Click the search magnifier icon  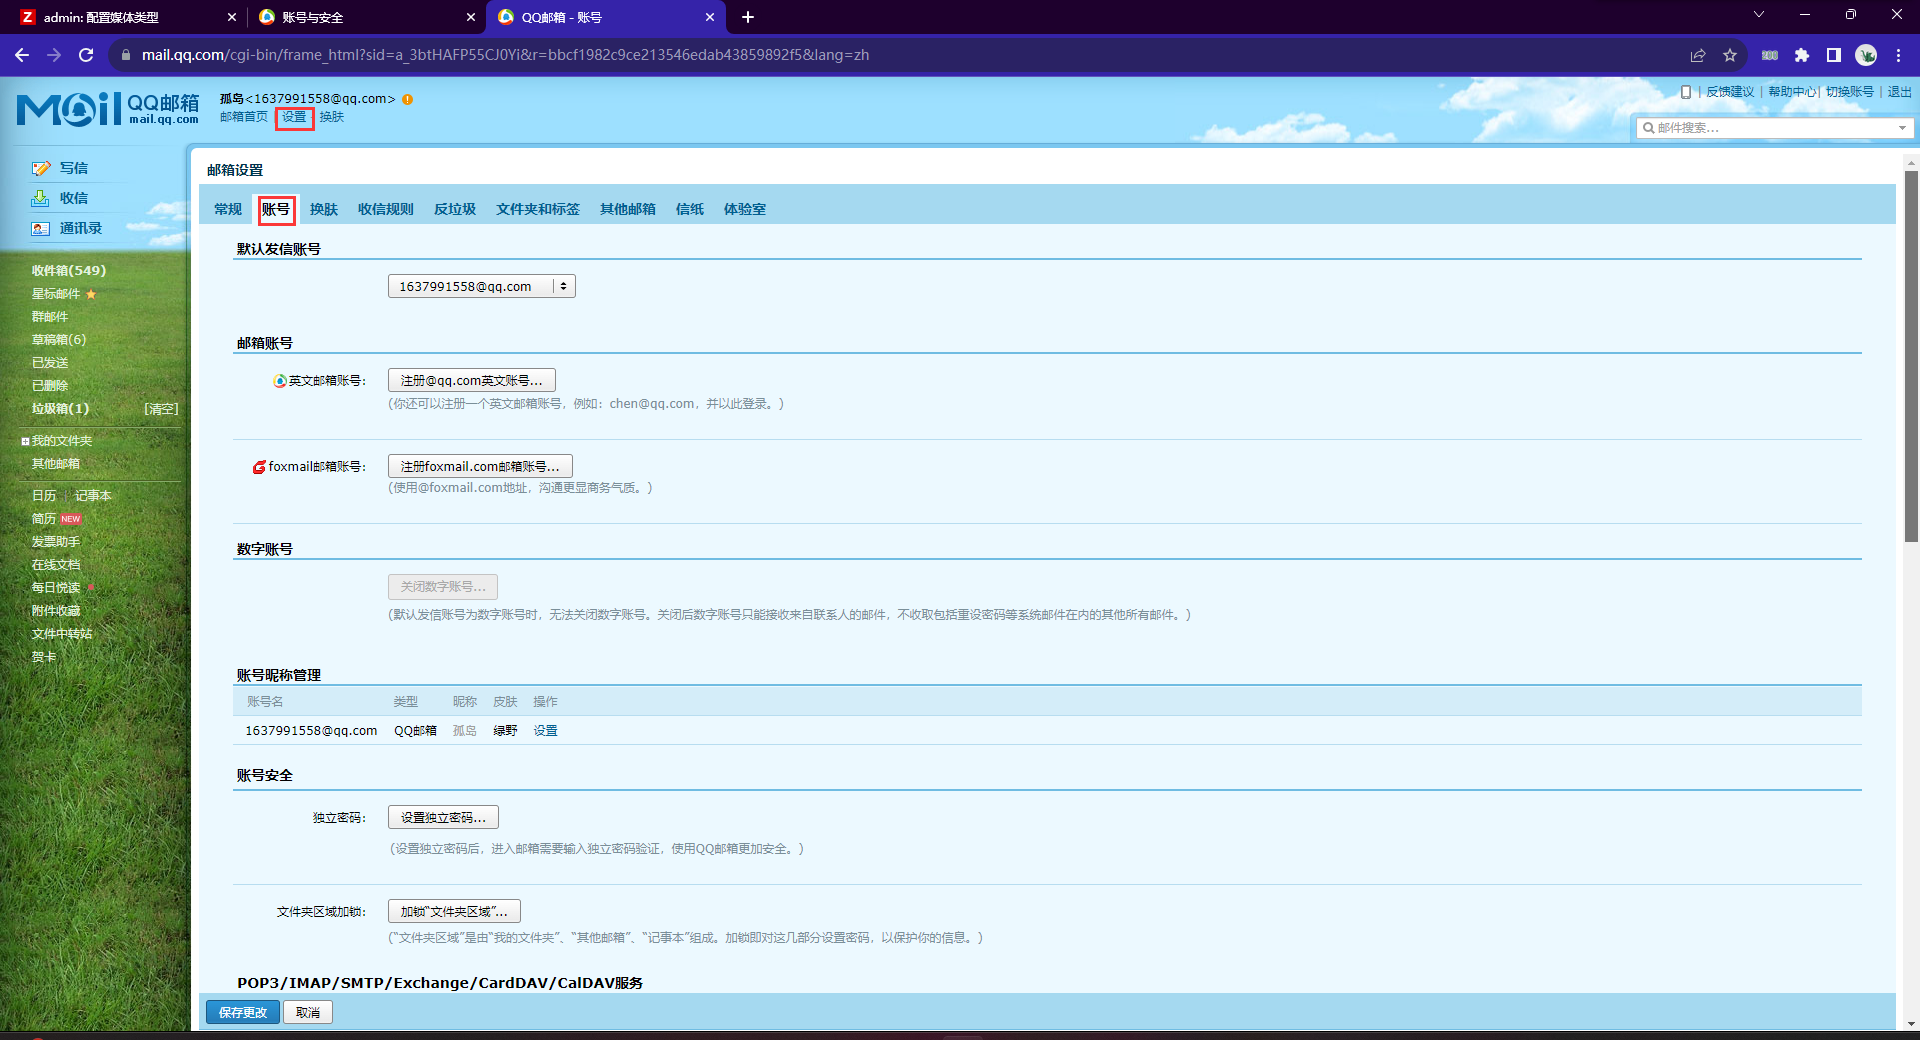(x=1648, y=128)
